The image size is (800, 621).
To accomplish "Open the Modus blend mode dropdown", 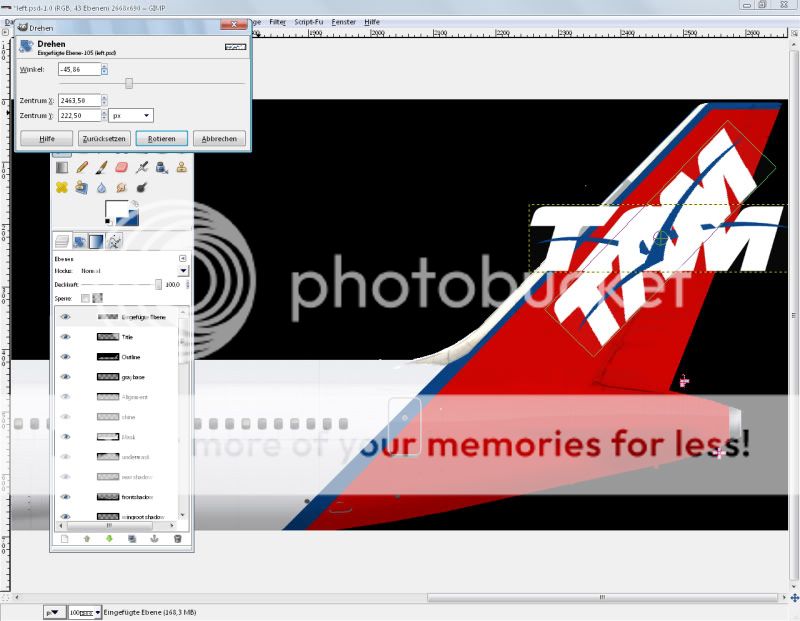I will click(x=183, y=271).
